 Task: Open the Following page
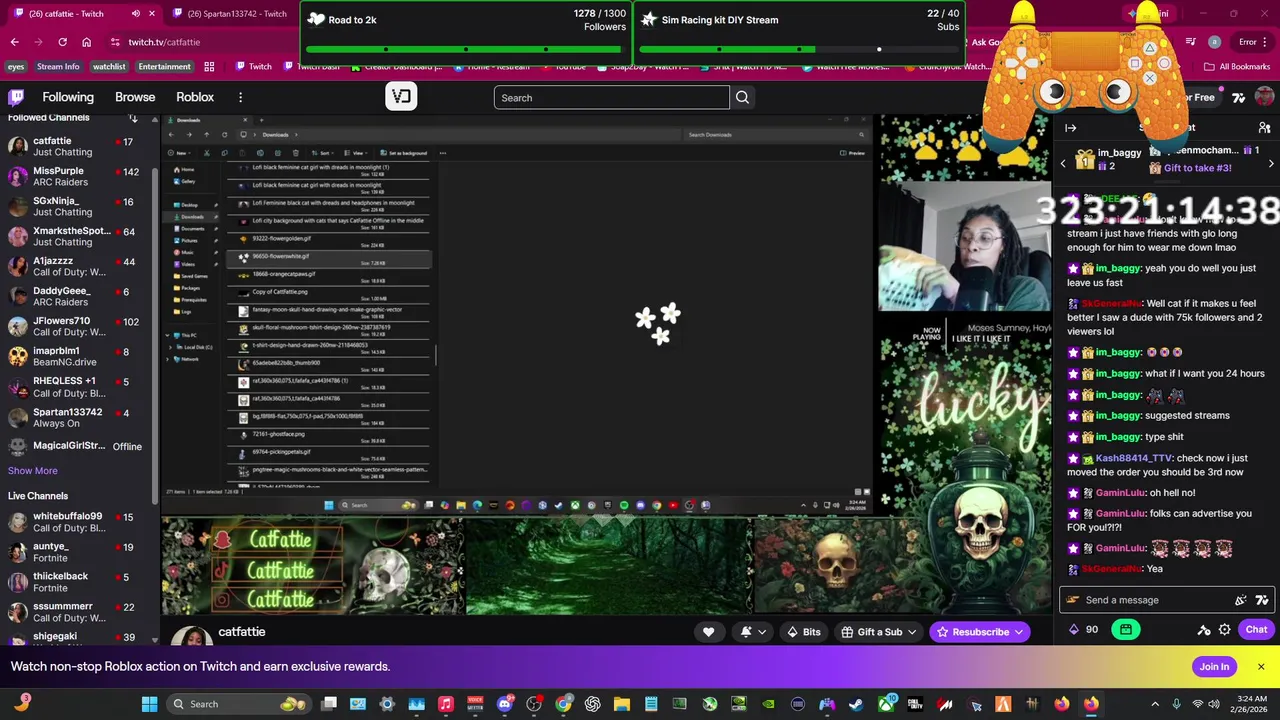tap(68, 97)
